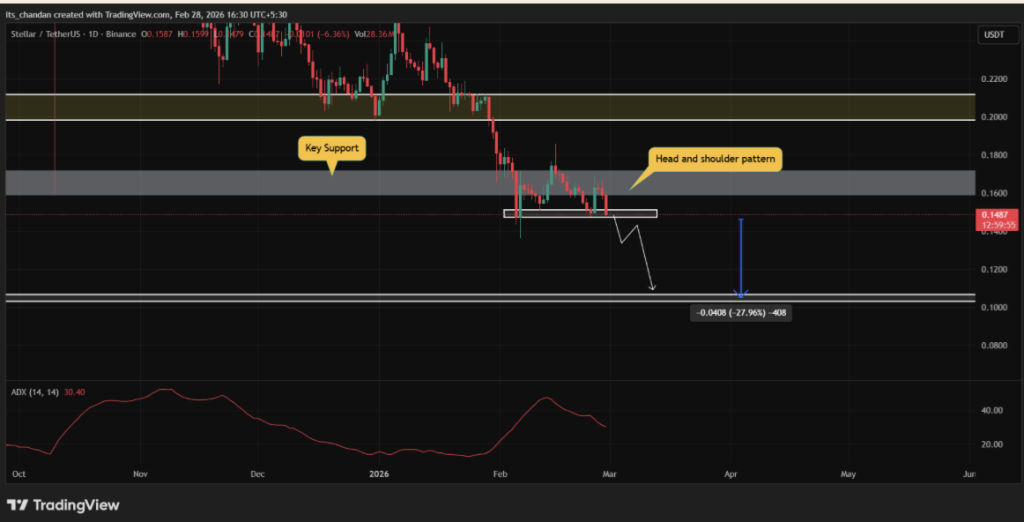
Task: Click the 0.1000 price axis label
Action: pyautogui.click(x=993, y=307)
